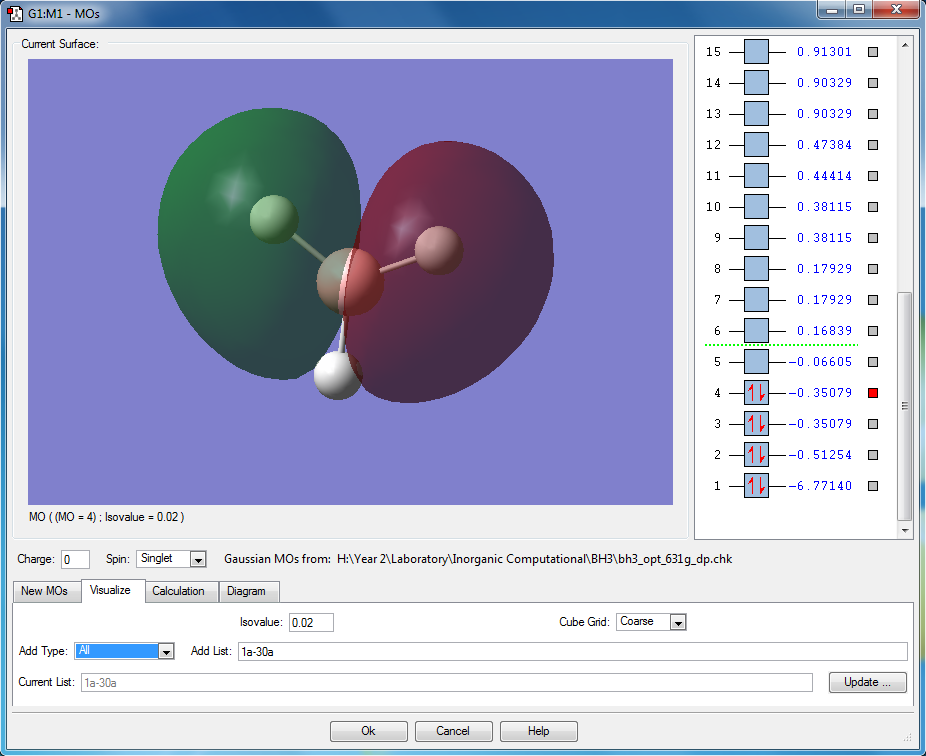This screenshot has height=756, width=926.
Task: Click the empty orbital box for MO 5
Action: [x=756, y=362]
